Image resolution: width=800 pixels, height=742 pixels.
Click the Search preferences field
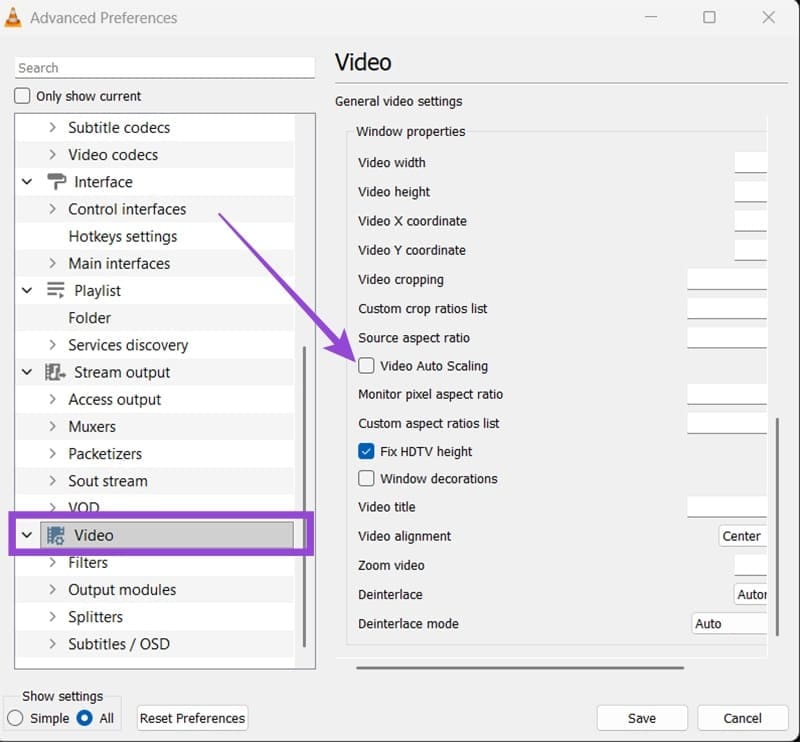tap(163, 67)
